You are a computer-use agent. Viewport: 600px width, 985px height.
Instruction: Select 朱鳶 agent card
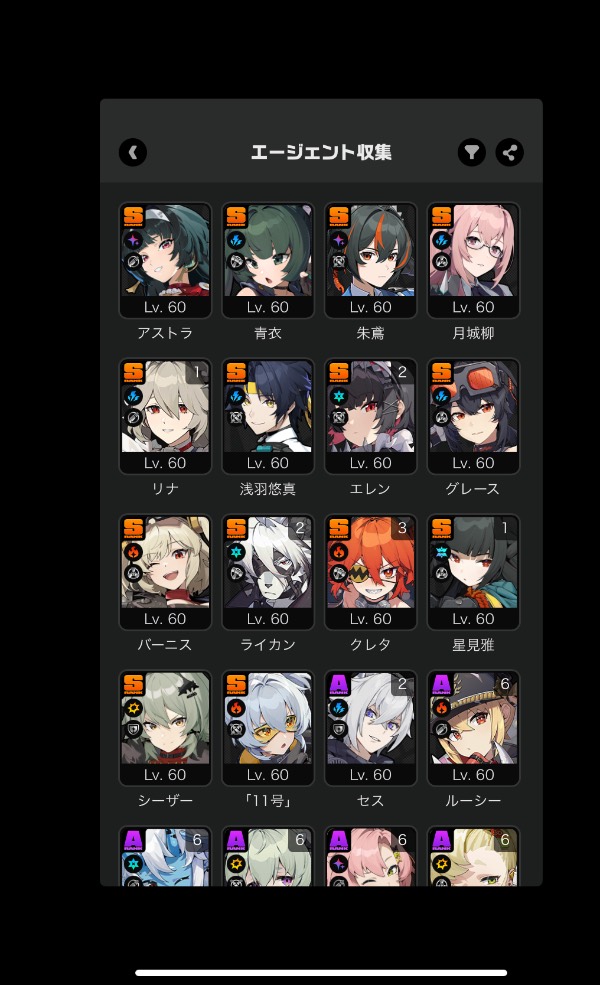[x=371, y=260]
